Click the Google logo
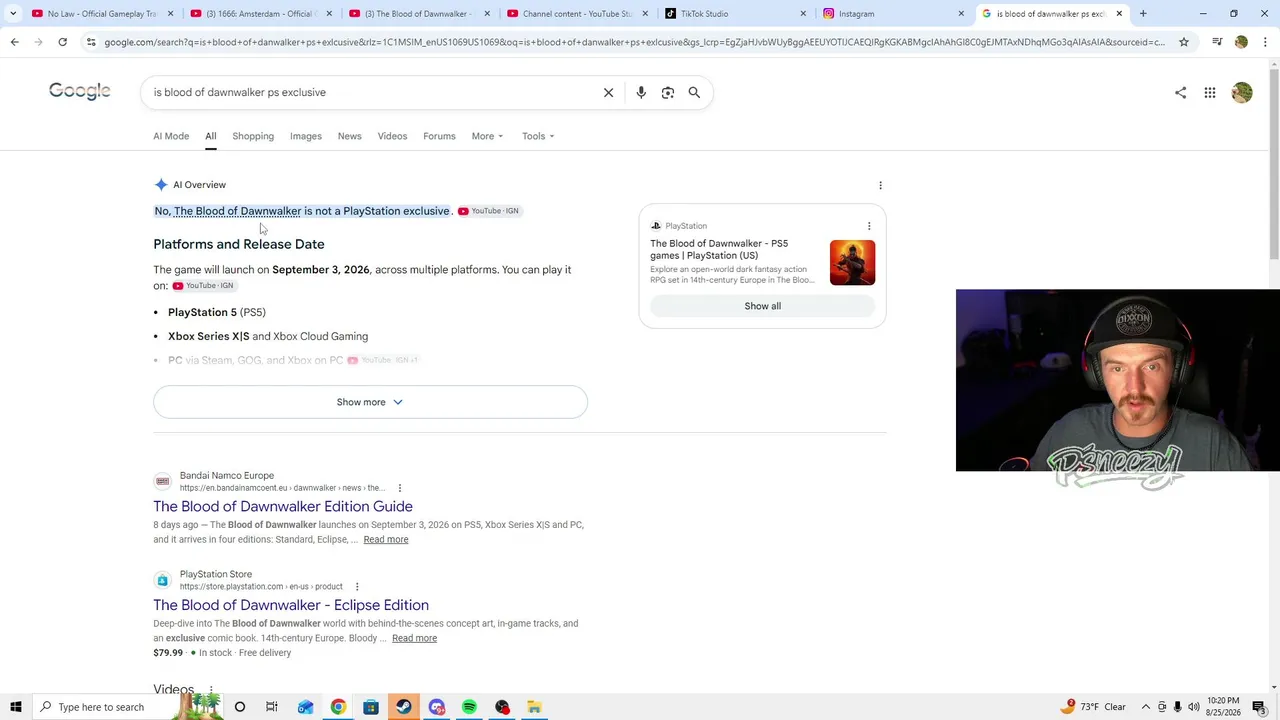Image resolution: width=1280 pixels, height=720 pixels. click(80, 92)
